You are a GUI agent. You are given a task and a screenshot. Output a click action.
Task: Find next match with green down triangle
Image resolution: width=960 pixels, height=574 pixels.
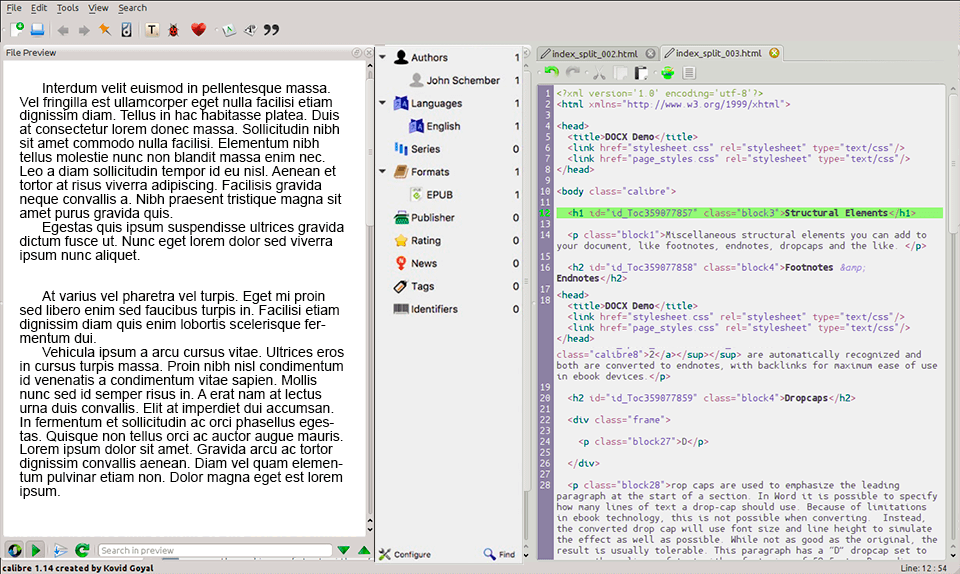tap(343, 550)
